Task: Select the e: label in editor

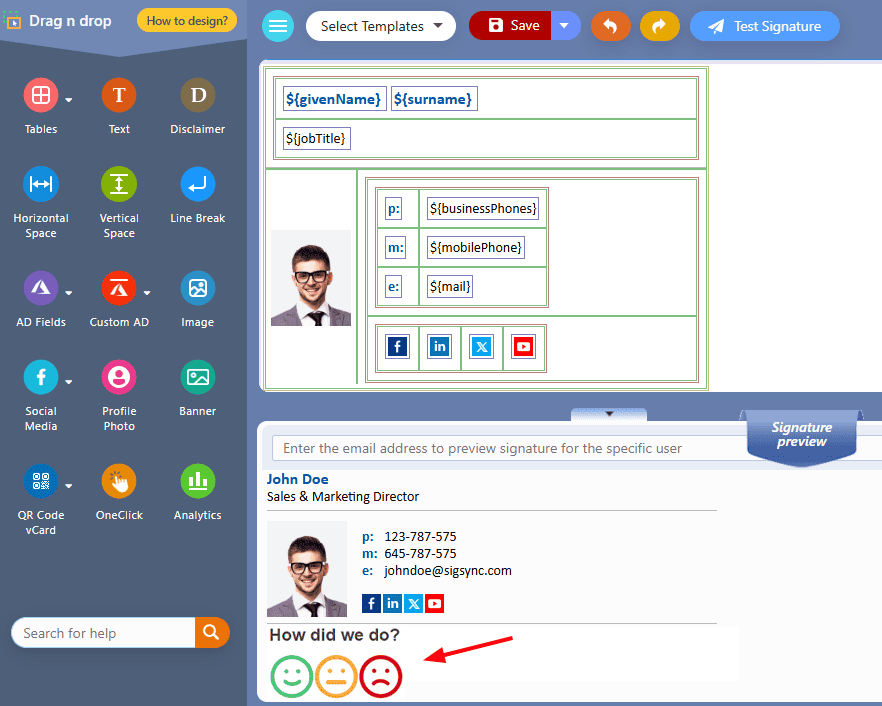Action: click(393, 286)
